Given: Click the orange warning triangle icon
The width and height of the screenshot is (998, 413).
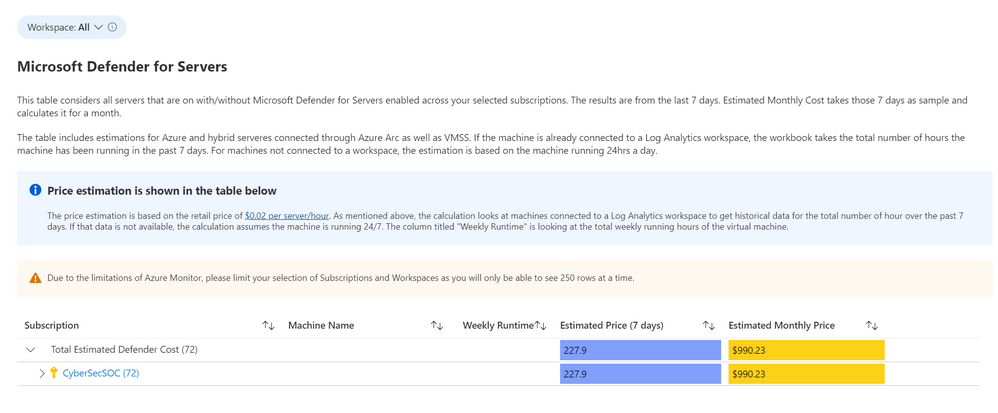Looking at the screenshot, I should coord(36,278).
